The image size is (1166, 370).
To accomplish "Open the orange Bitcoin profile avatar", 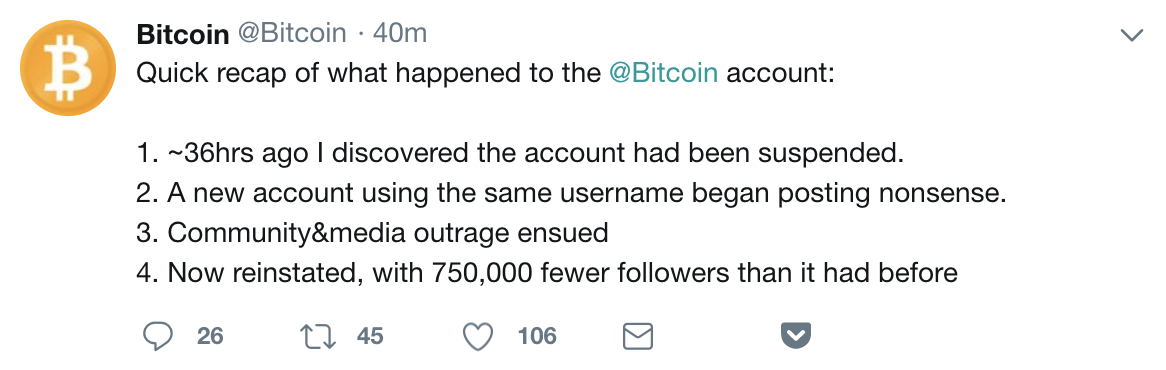I will [68, 68].
